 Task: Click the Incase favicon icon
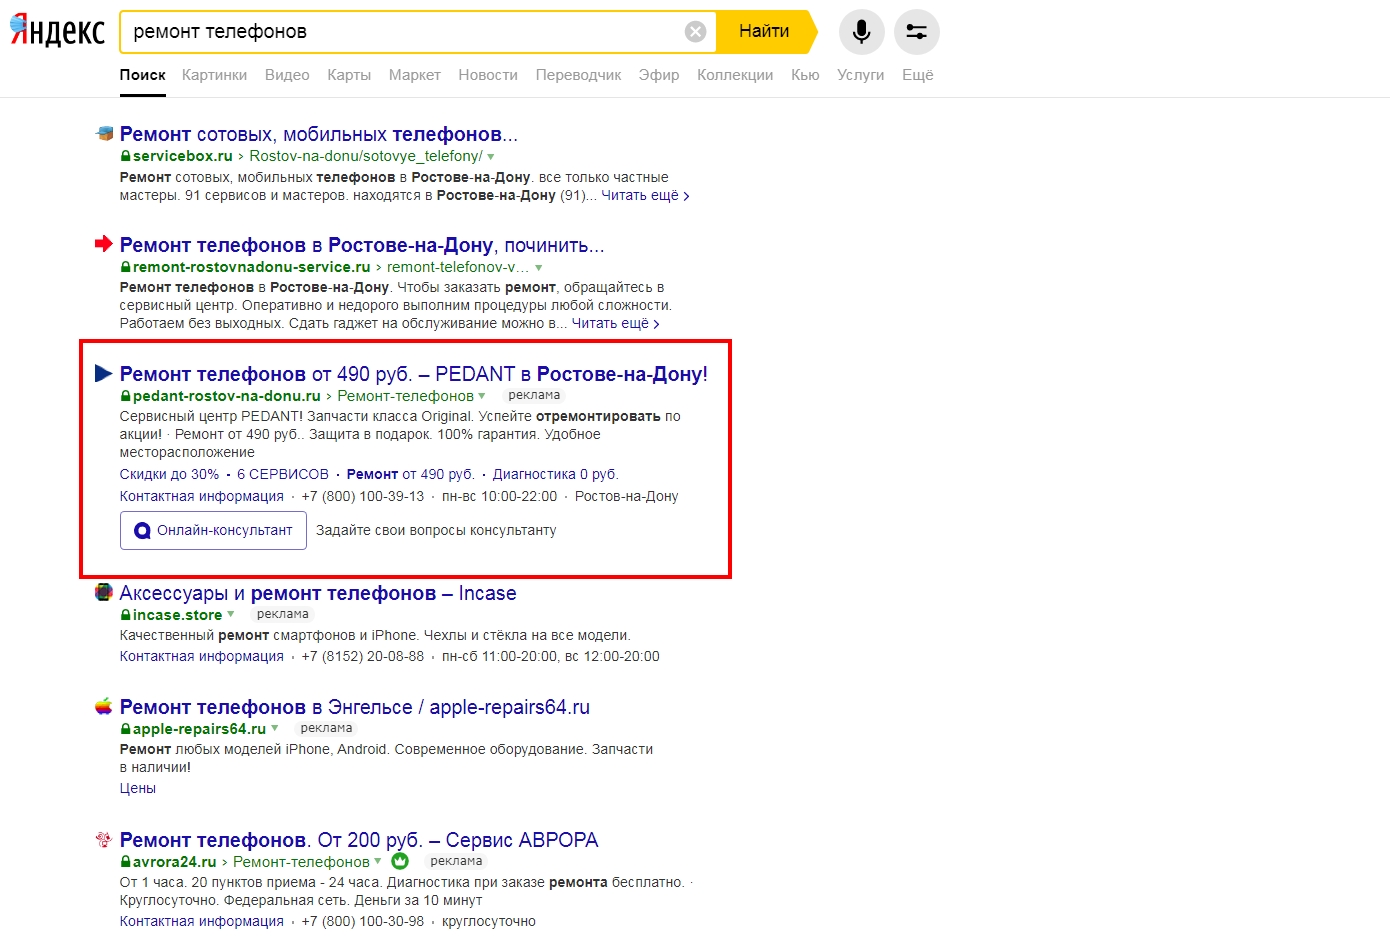point(104,592)
